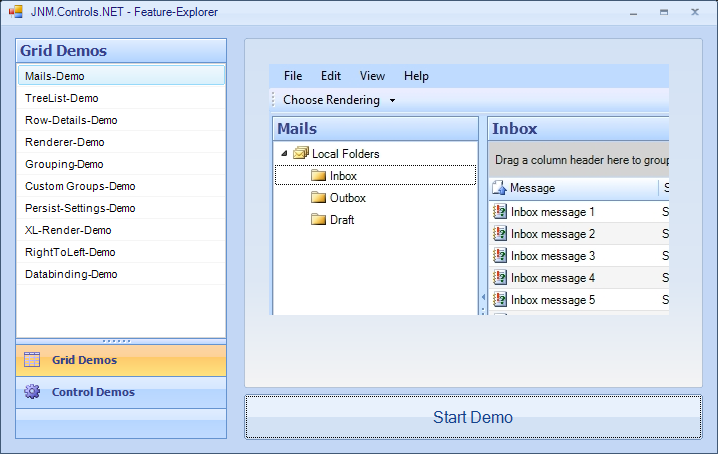Click the Outbox folder icon
Screen dimensions: 718x454
319,198
